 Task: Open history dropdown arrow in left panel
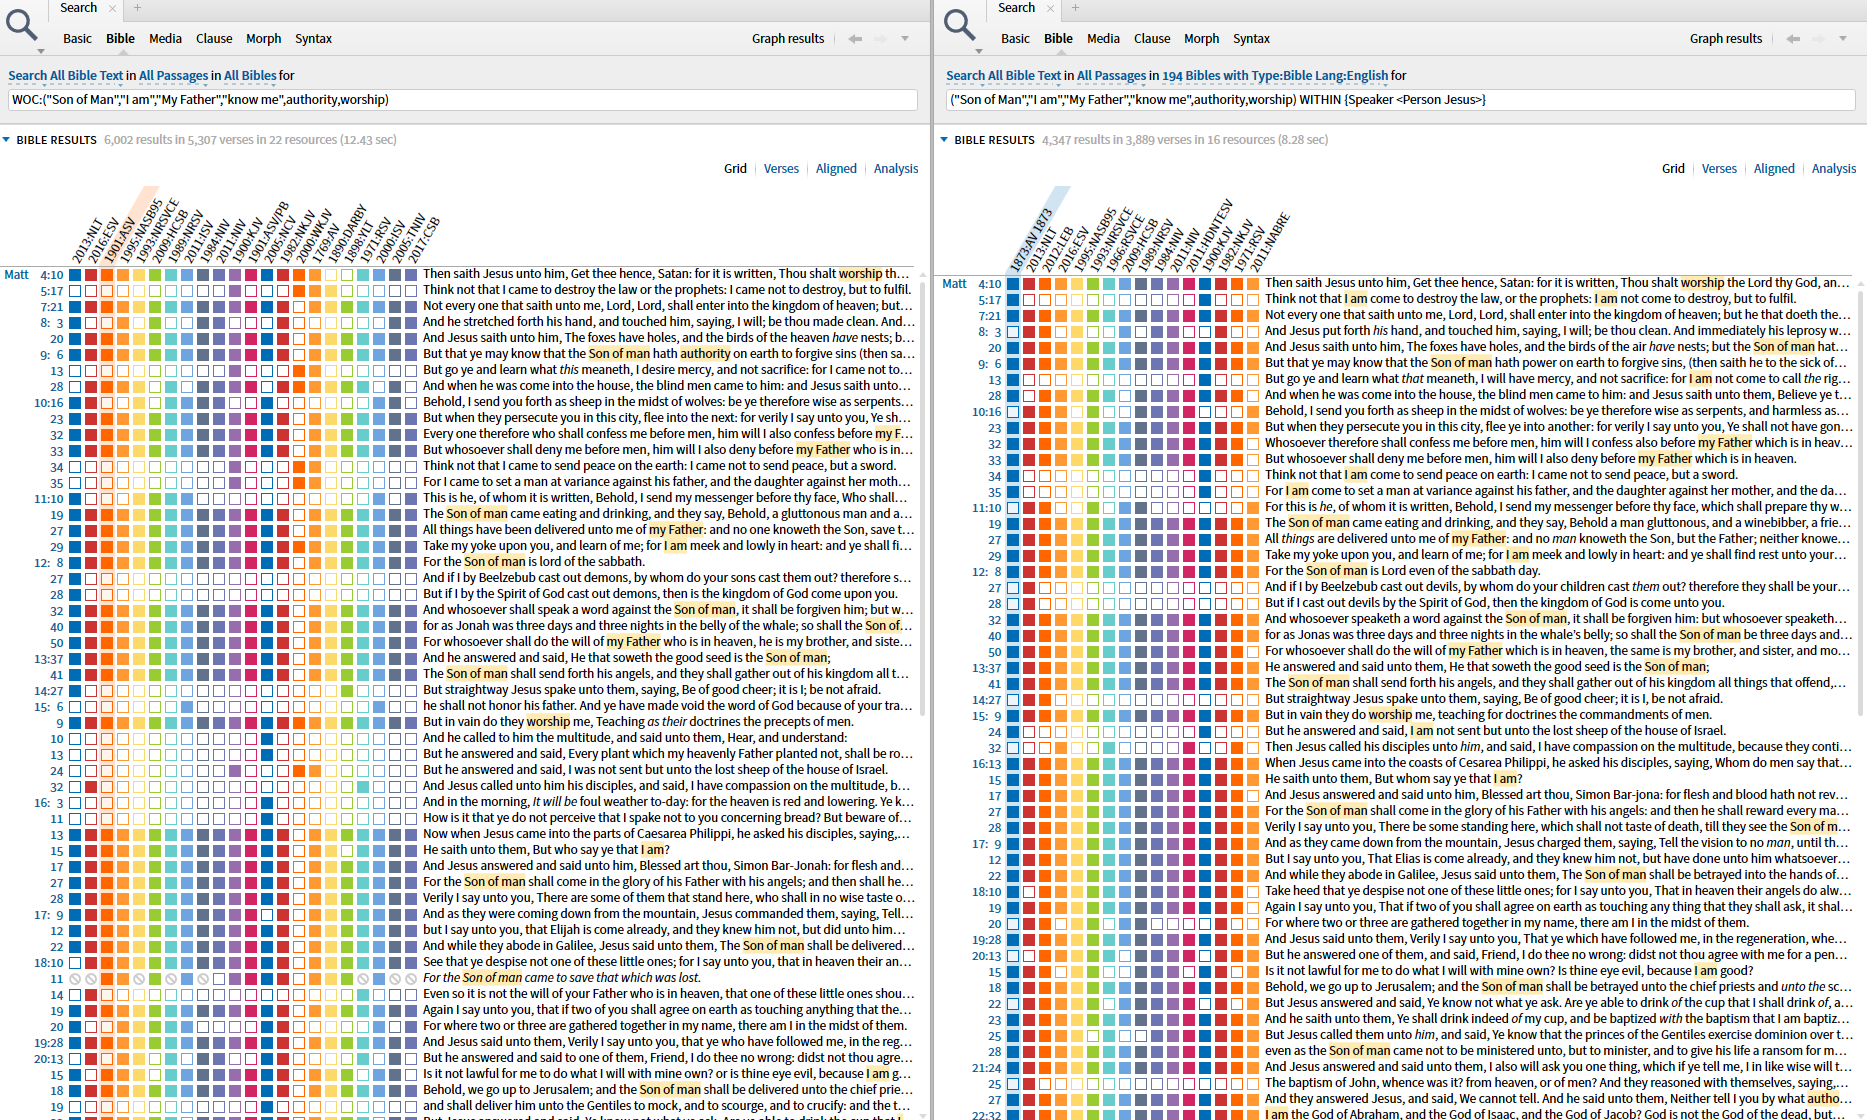(905, 39)
